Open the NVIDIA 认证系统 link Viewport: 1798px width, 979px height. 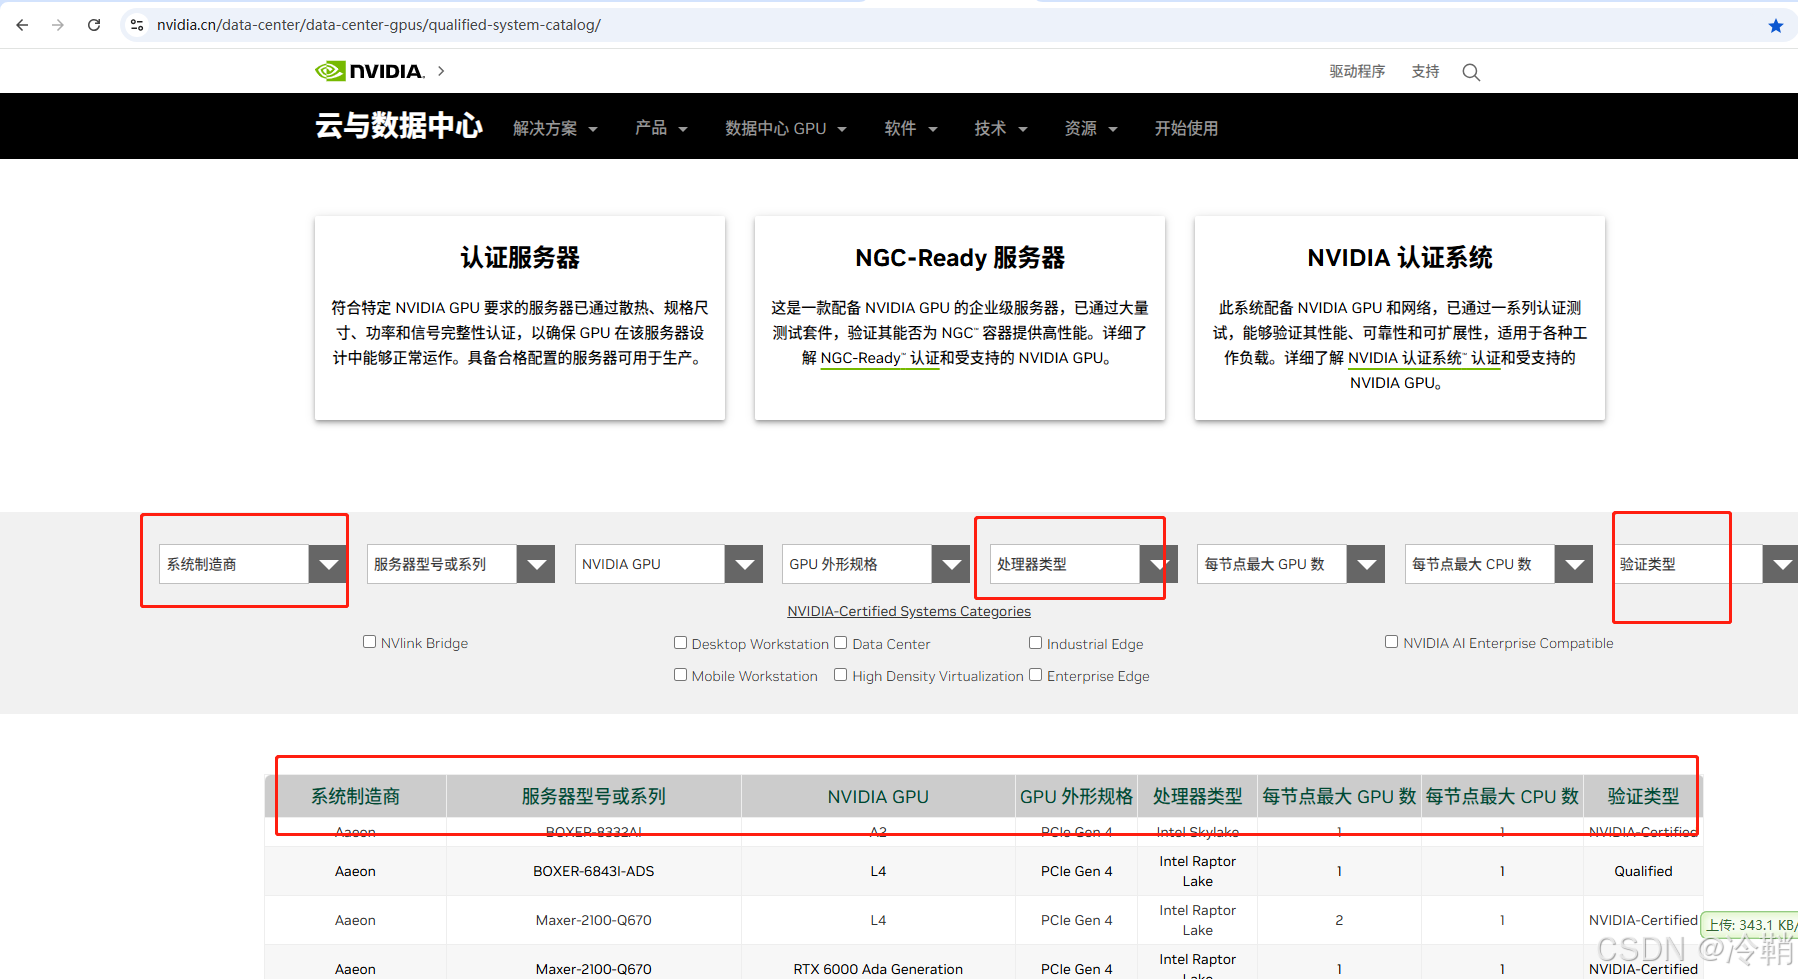pos(1424,358)
